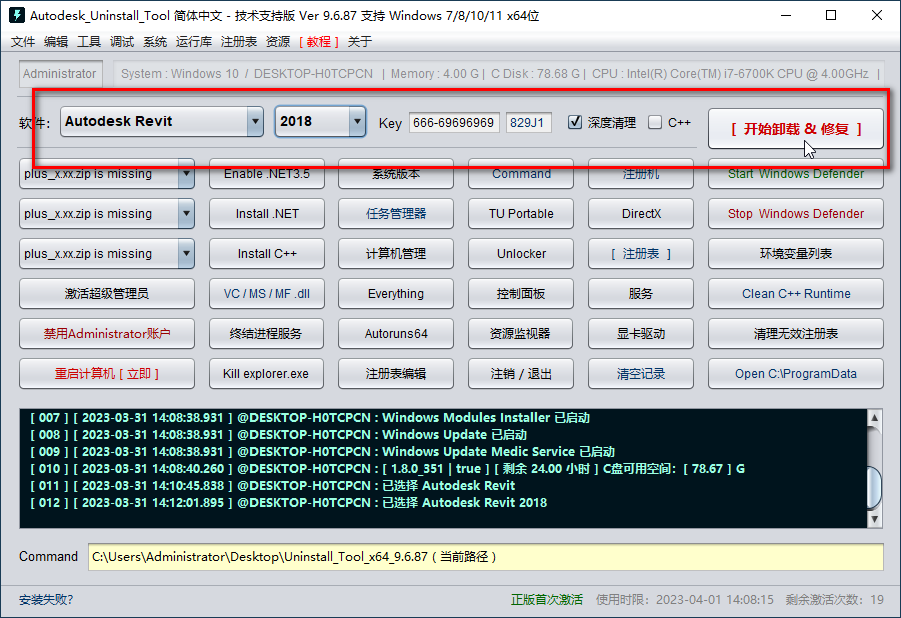The image size is (901, 618).
Task: Click the Command path input field
Action: [x=486, y=556]
